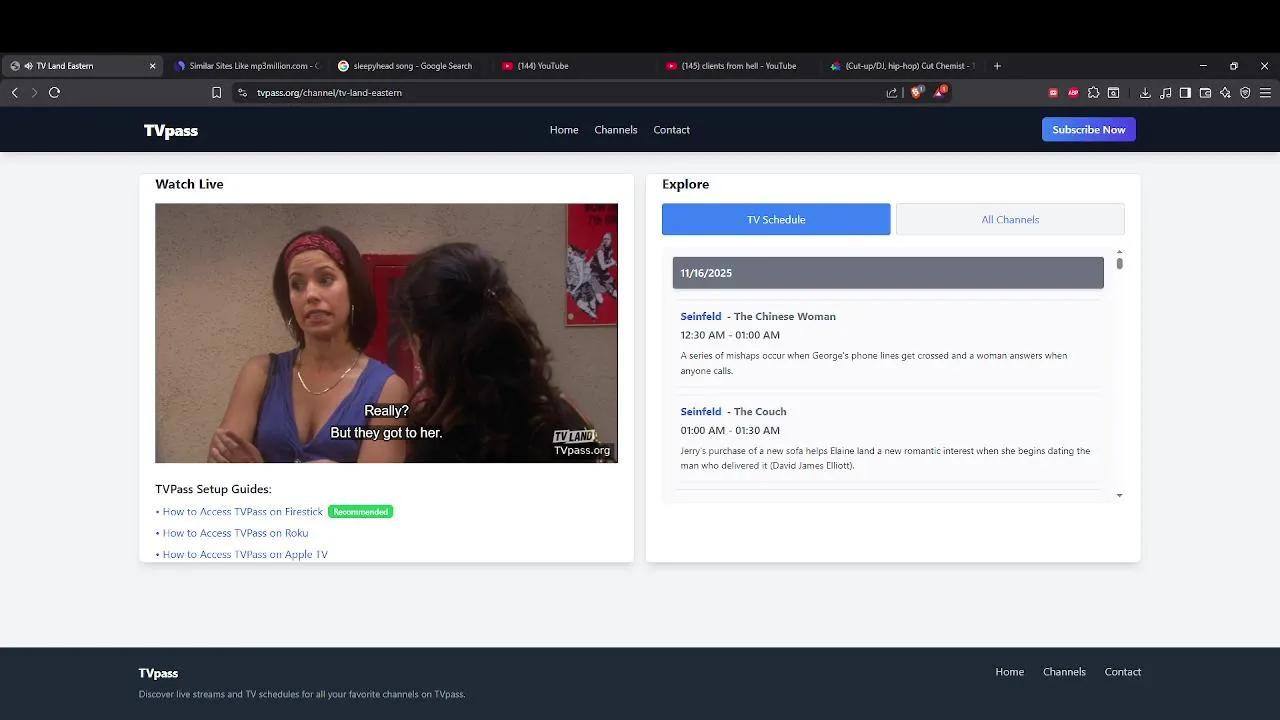The width and height of the screenshot is (1280, 720).
Task: Open Contact in the top navigation
Action: tap(671, 130)
